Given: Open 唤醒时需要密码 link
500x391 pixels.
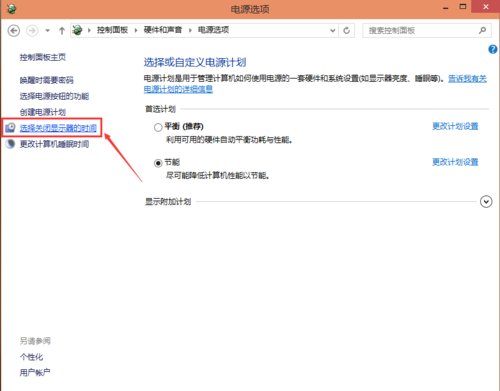Looking at the screenshot, I should point(46,80).
